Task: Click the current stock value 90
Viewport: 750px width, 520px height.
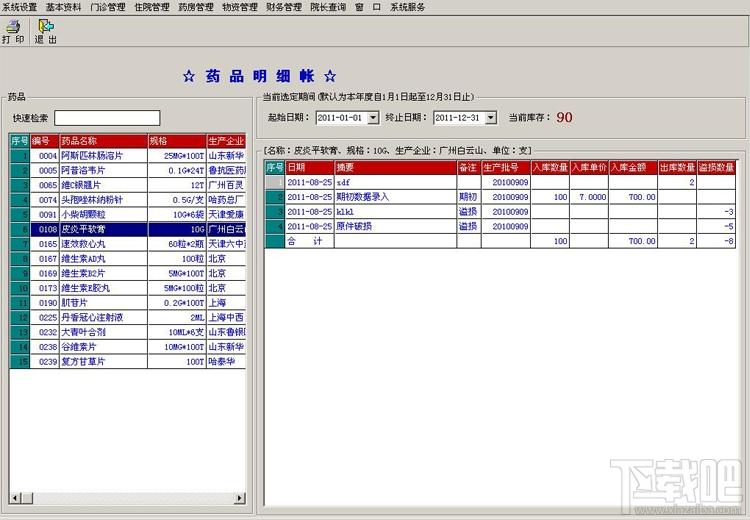Action: [x=564, y=117]
